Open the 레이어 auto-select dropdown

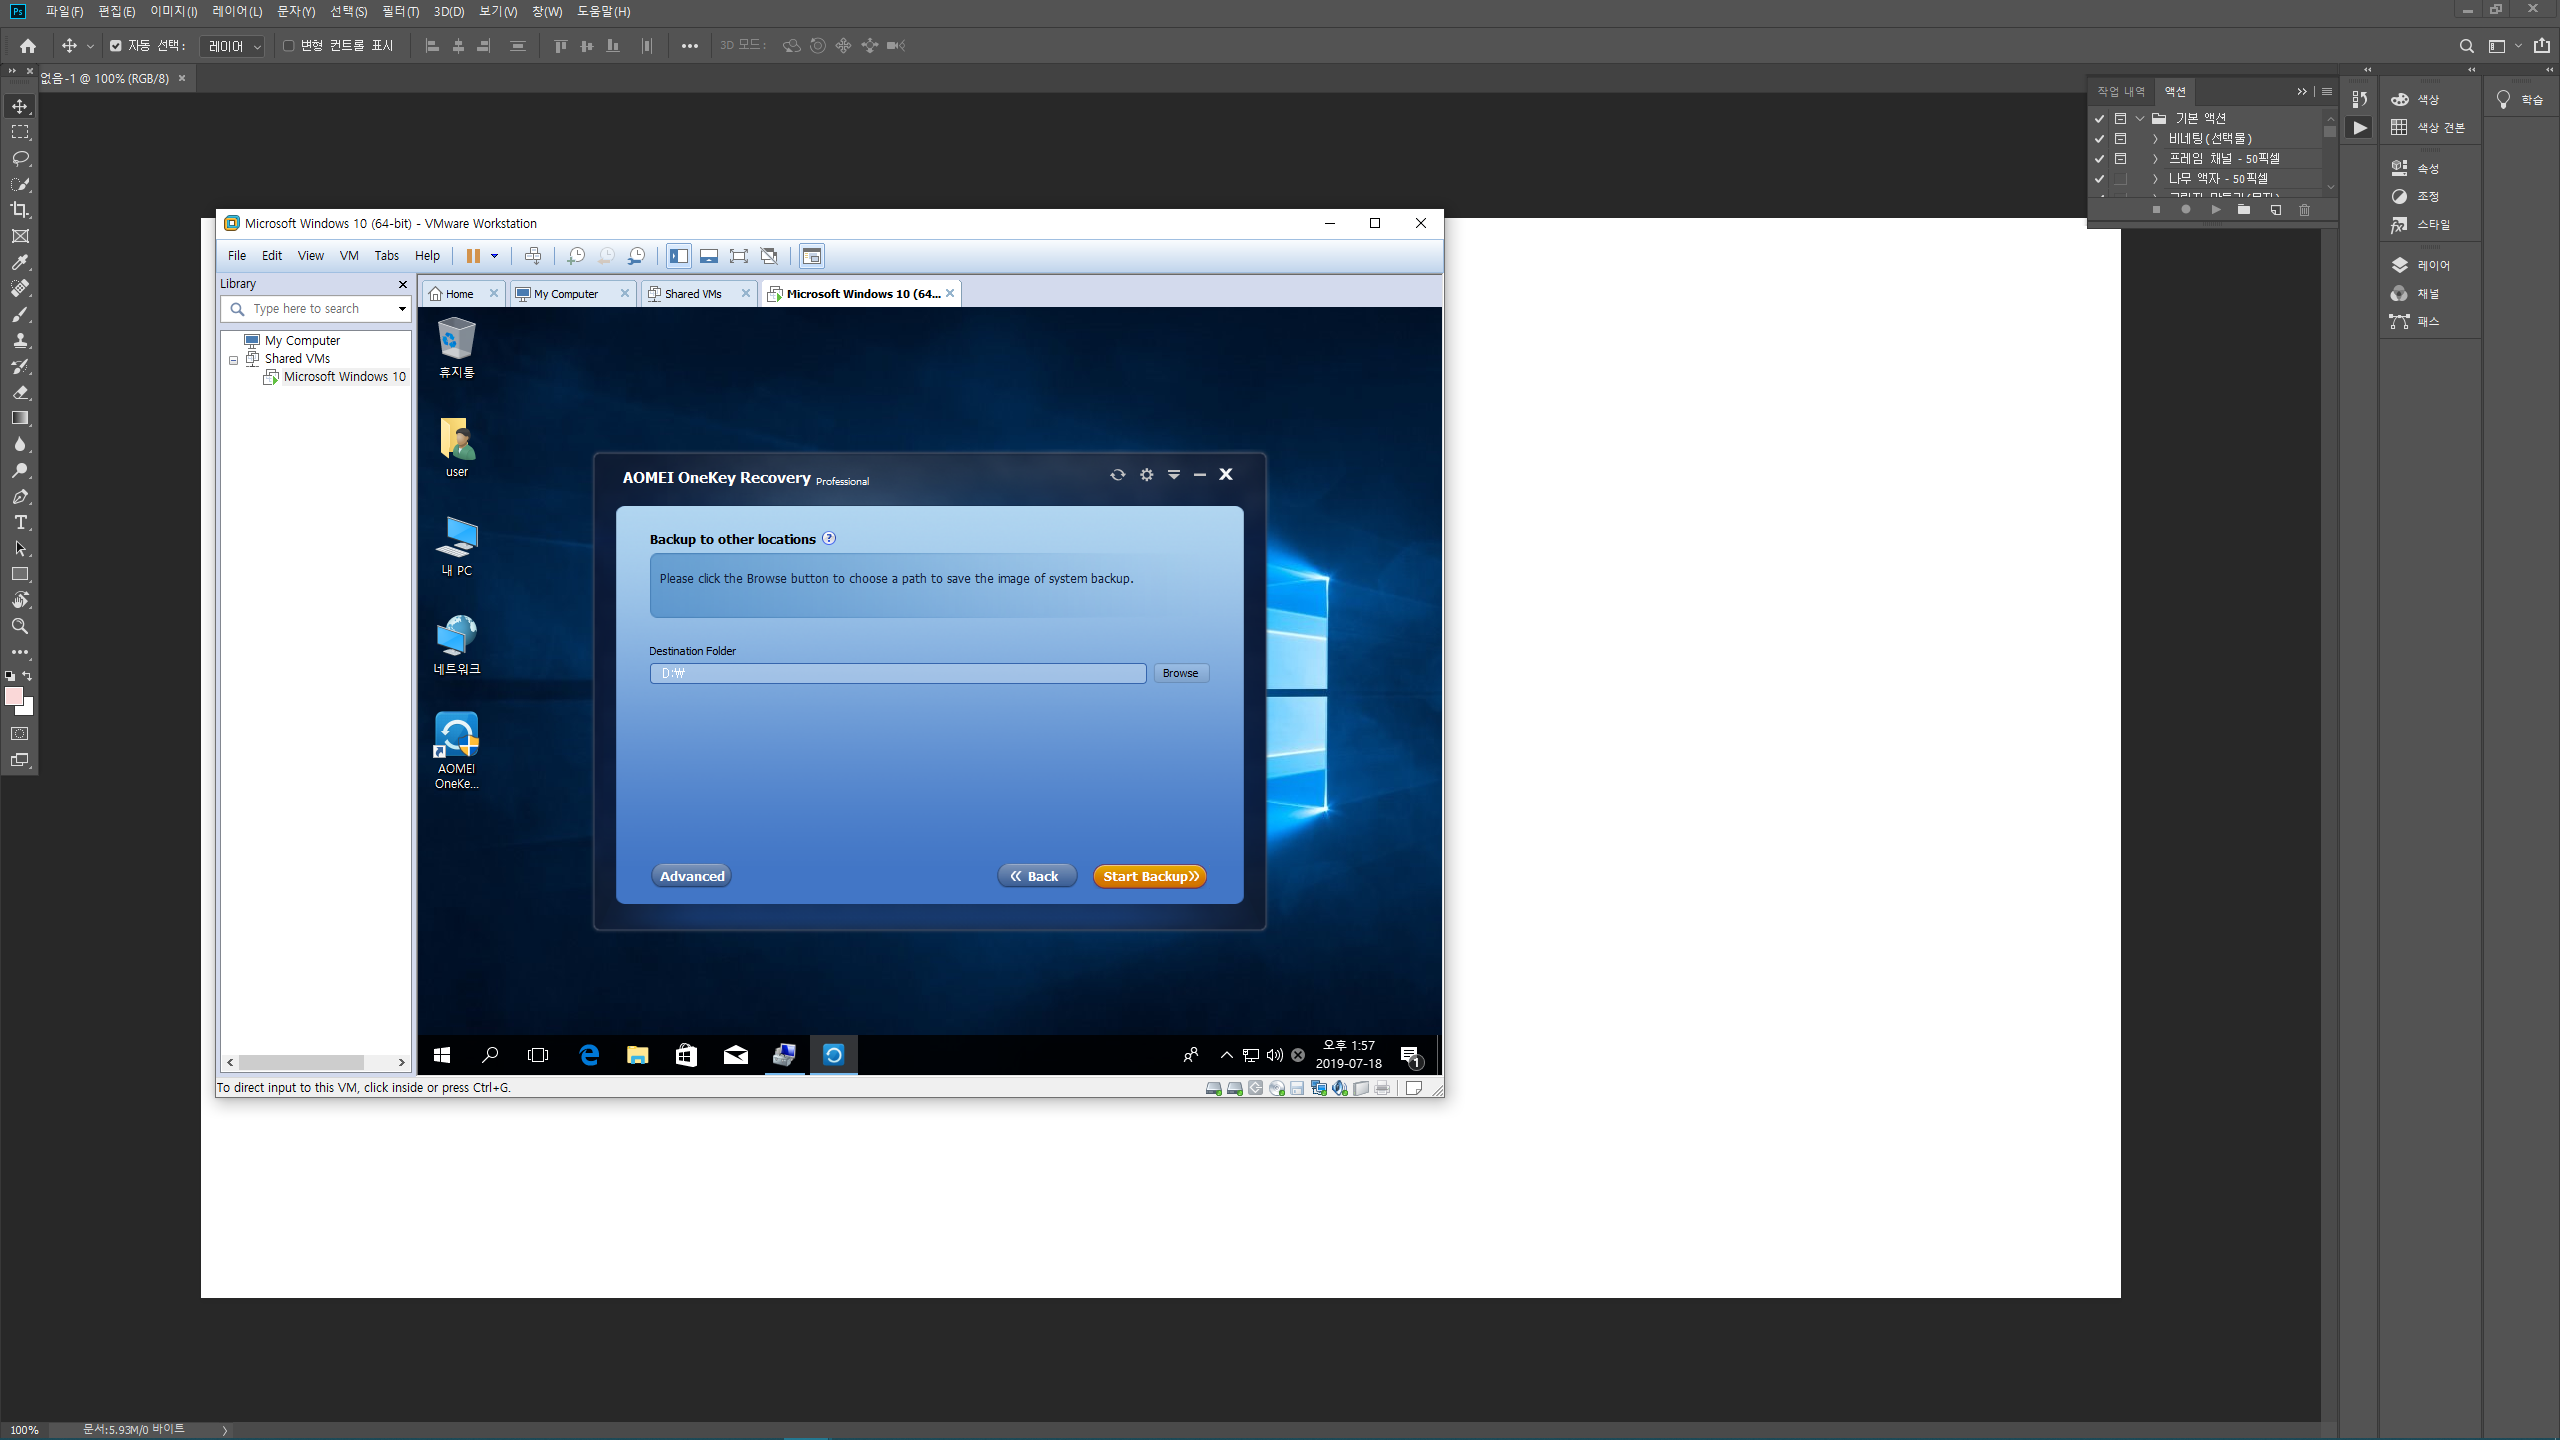[x=233, y=46]
